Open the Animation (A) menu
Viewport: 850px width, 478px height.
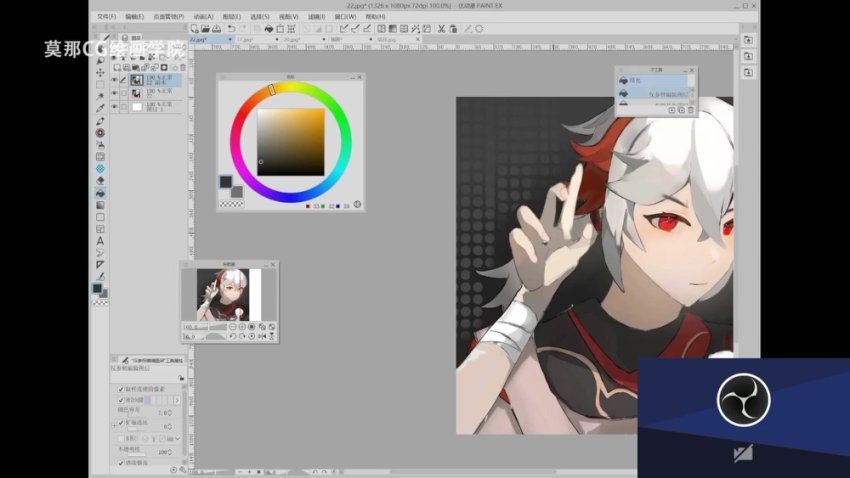click(x=203, y=17)
